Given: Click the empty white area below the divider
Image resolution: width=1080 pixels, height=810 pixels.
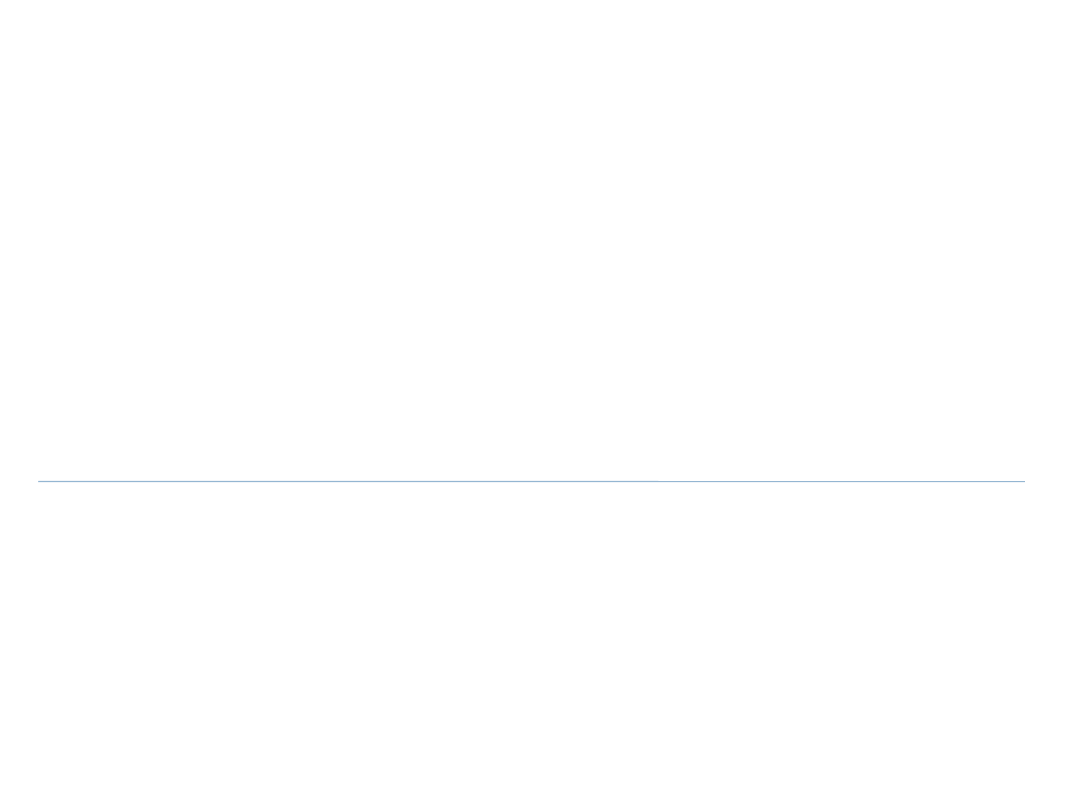Looking at the screenshot, I should point(540,650).
